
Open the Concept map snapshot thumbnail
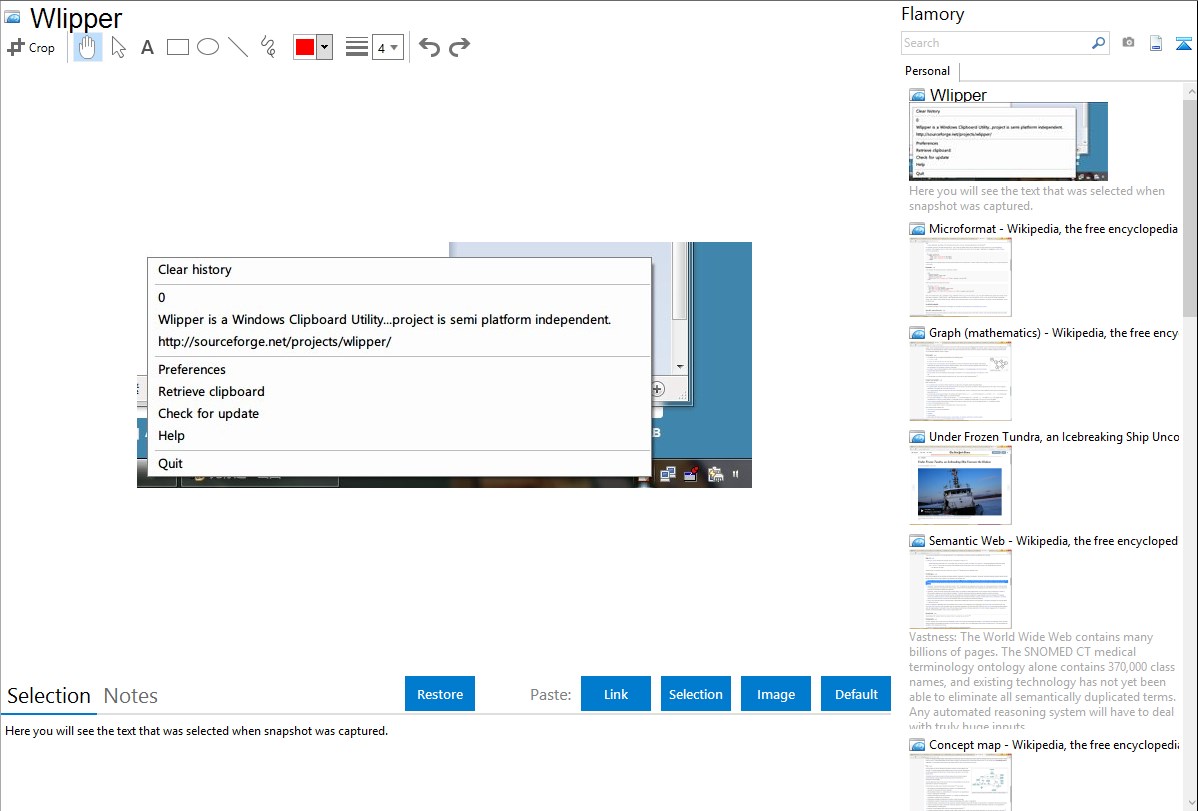tap(960, 782)
